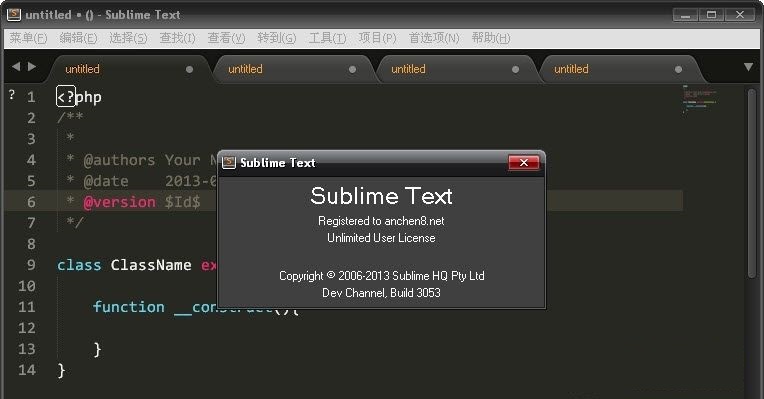Open the 工具(T) menu
This screenshot has width=764, height=399.
point(327,38)
